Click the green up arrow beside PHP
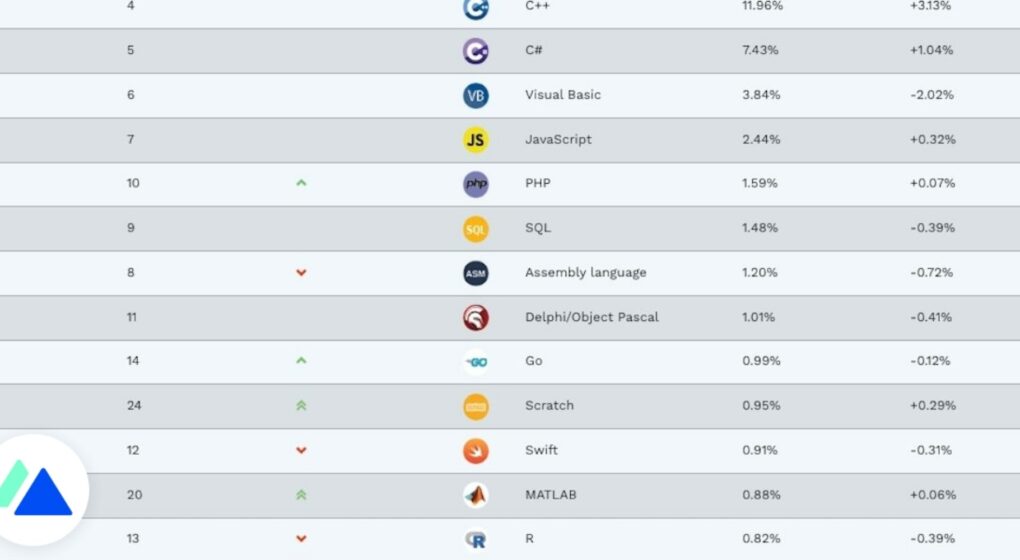1020x560 pixels. tap(301, 183)
